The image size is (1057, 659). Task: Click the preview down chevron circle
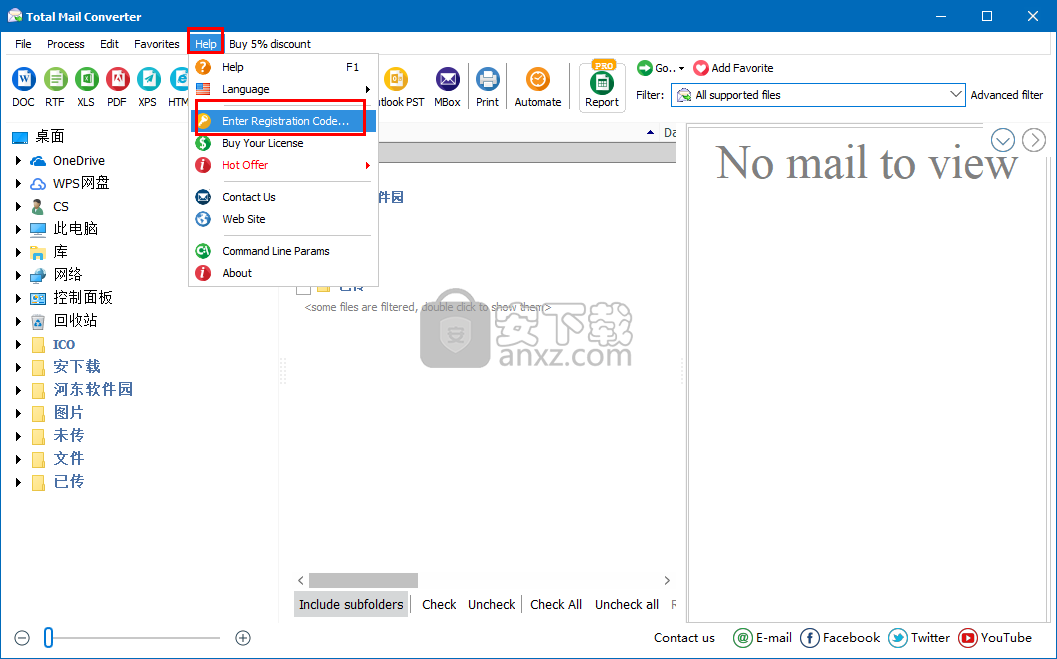coord(1002,140)
